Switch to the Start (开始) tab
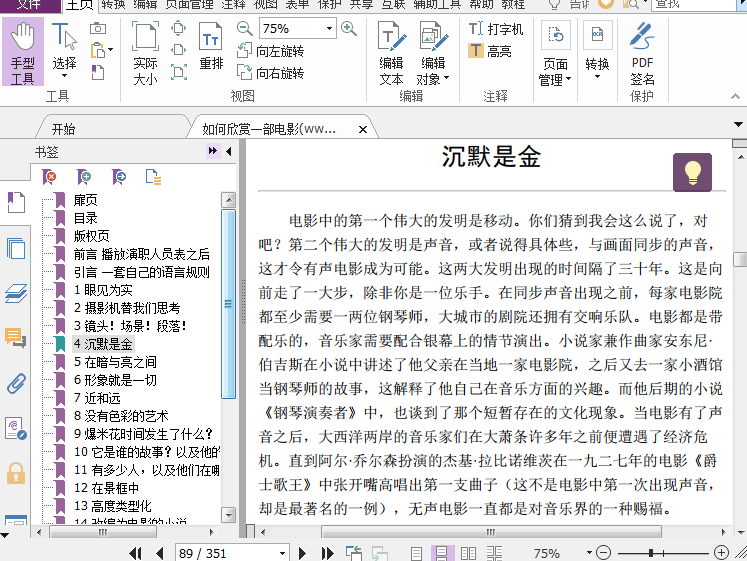The width and height of the screenshot is (747, 561). coord(63,129)
